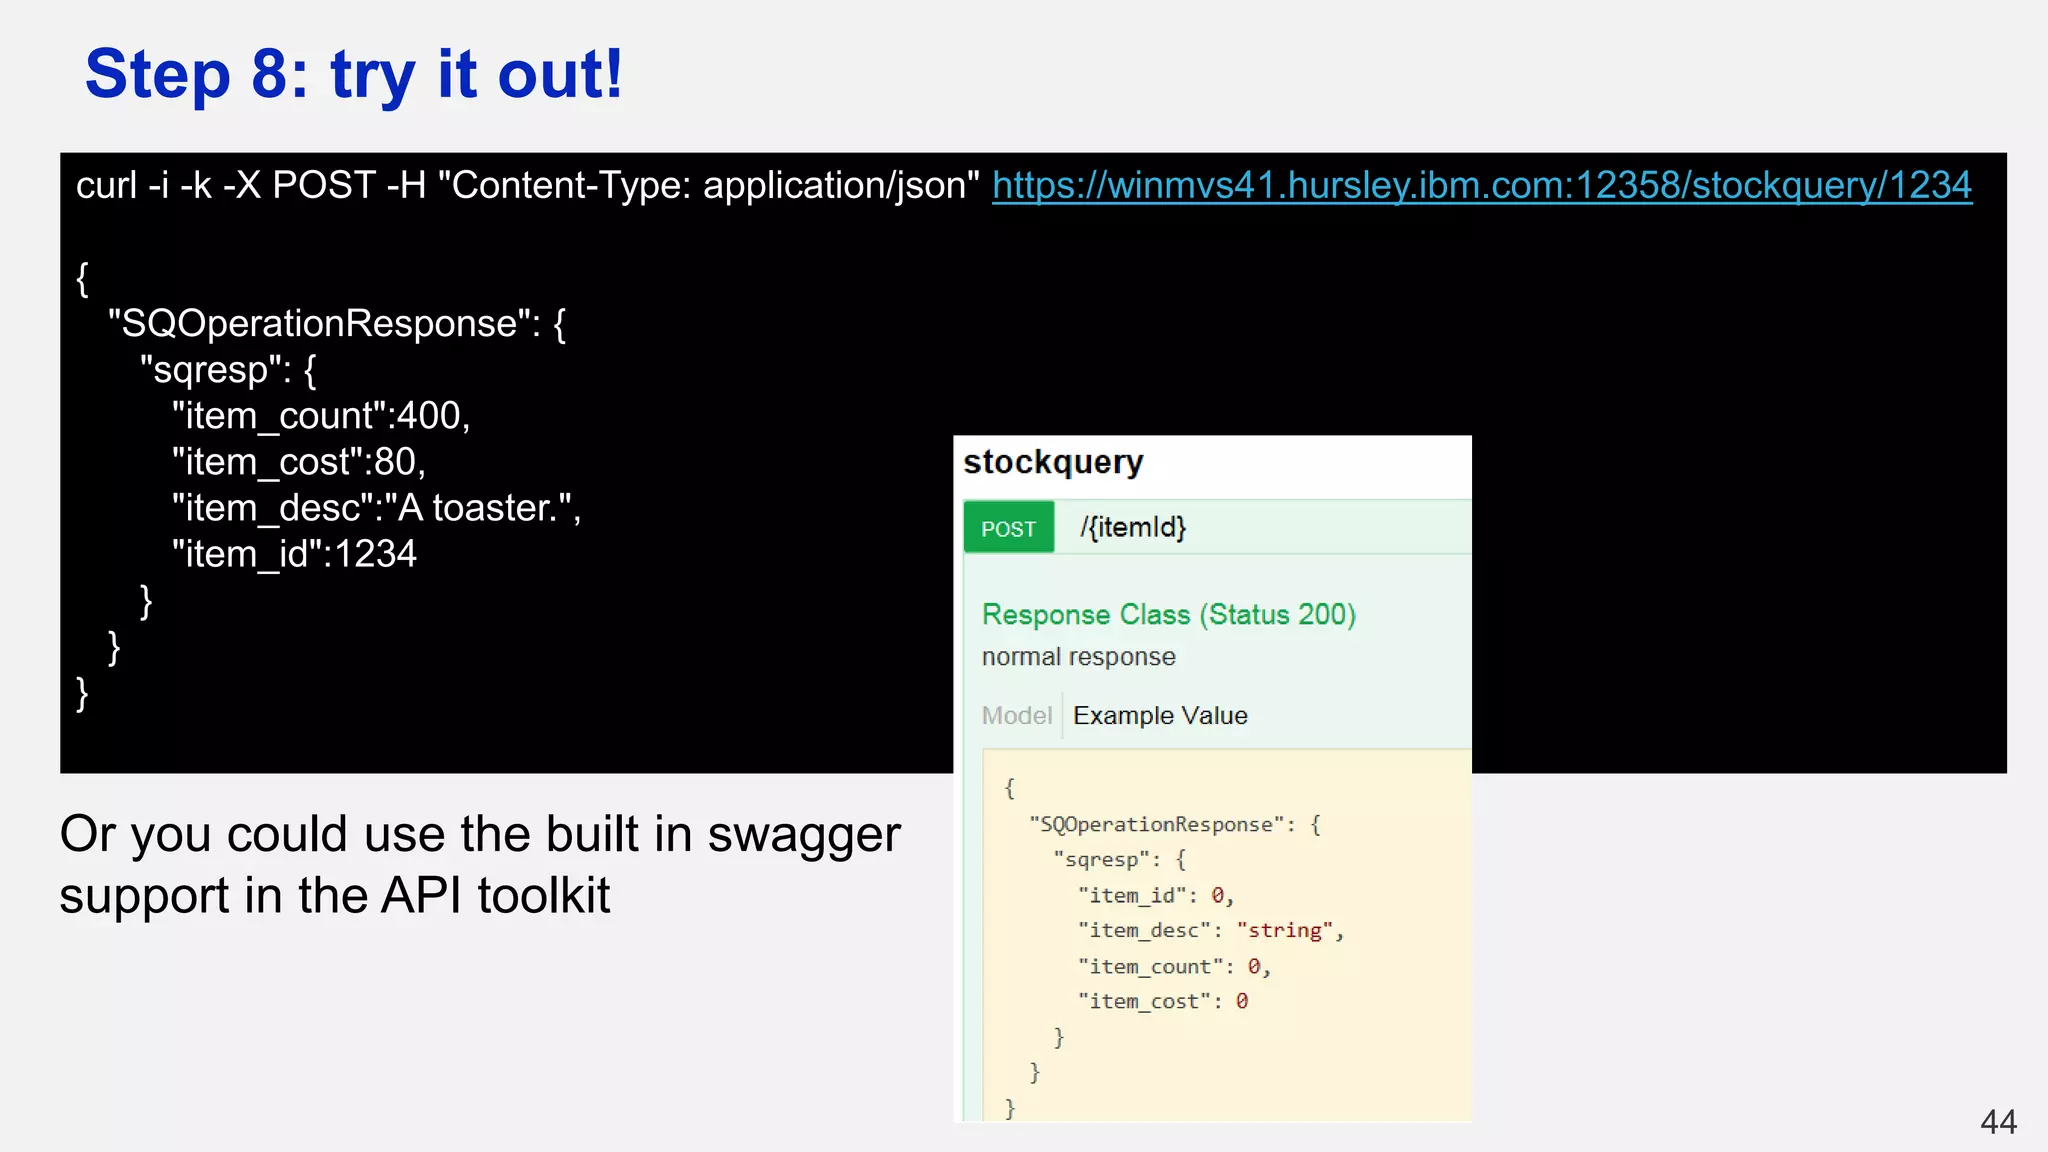Screen dimensions: 2048x1152
Task: Click the "item_count":400 line in the curl output
Action: [321, 416]
